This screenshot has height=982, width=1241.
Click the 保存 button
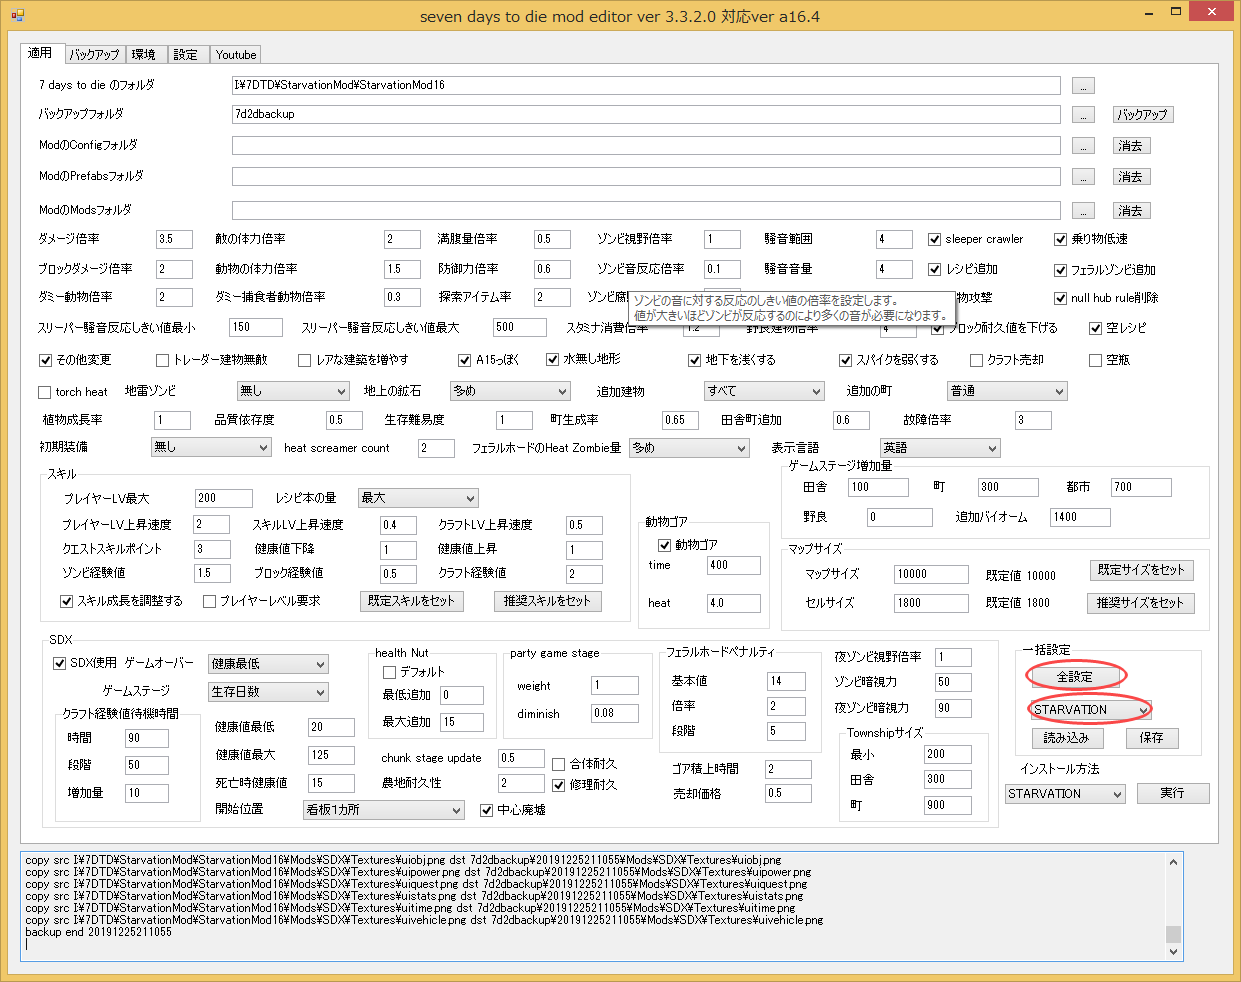[x=1152, y=738]
